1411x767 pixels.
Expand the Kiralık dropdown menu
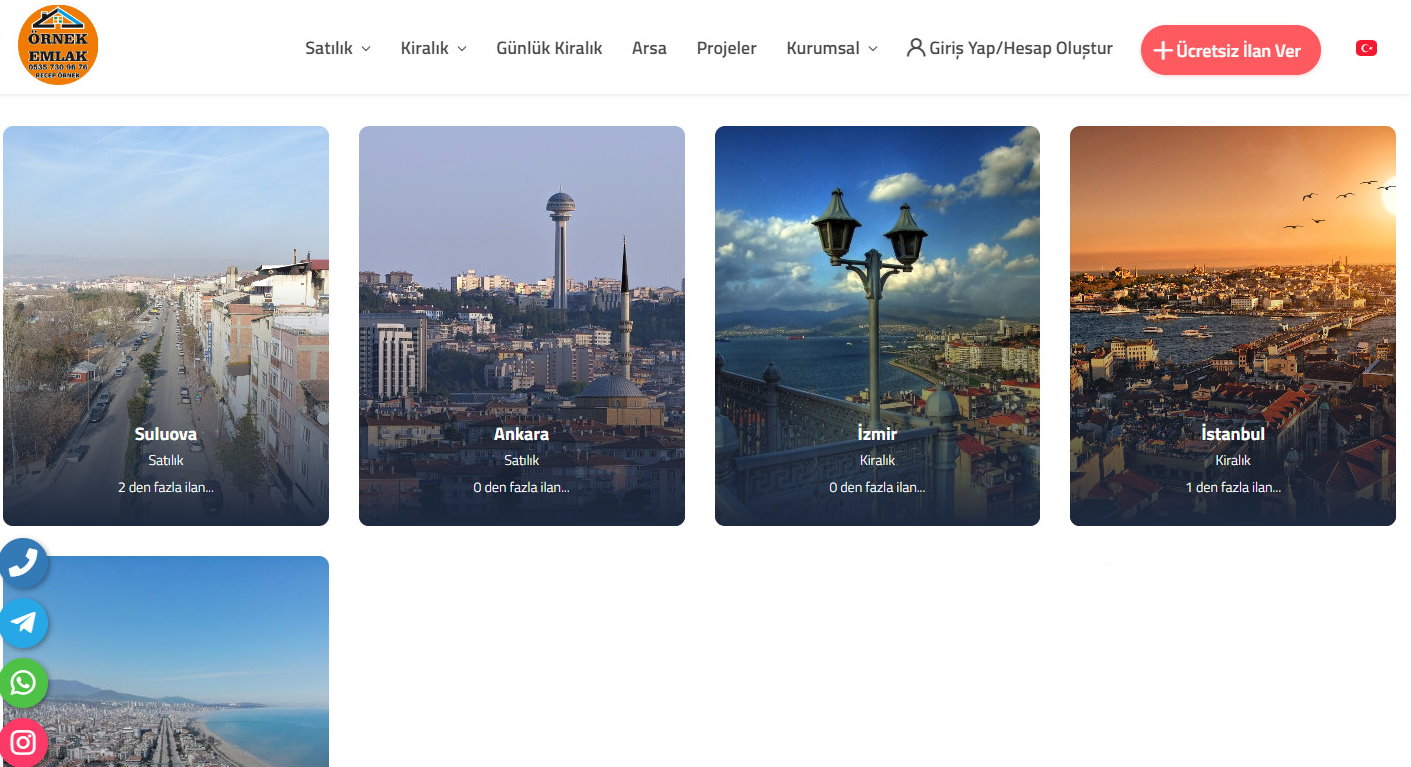tap(433, 48)
